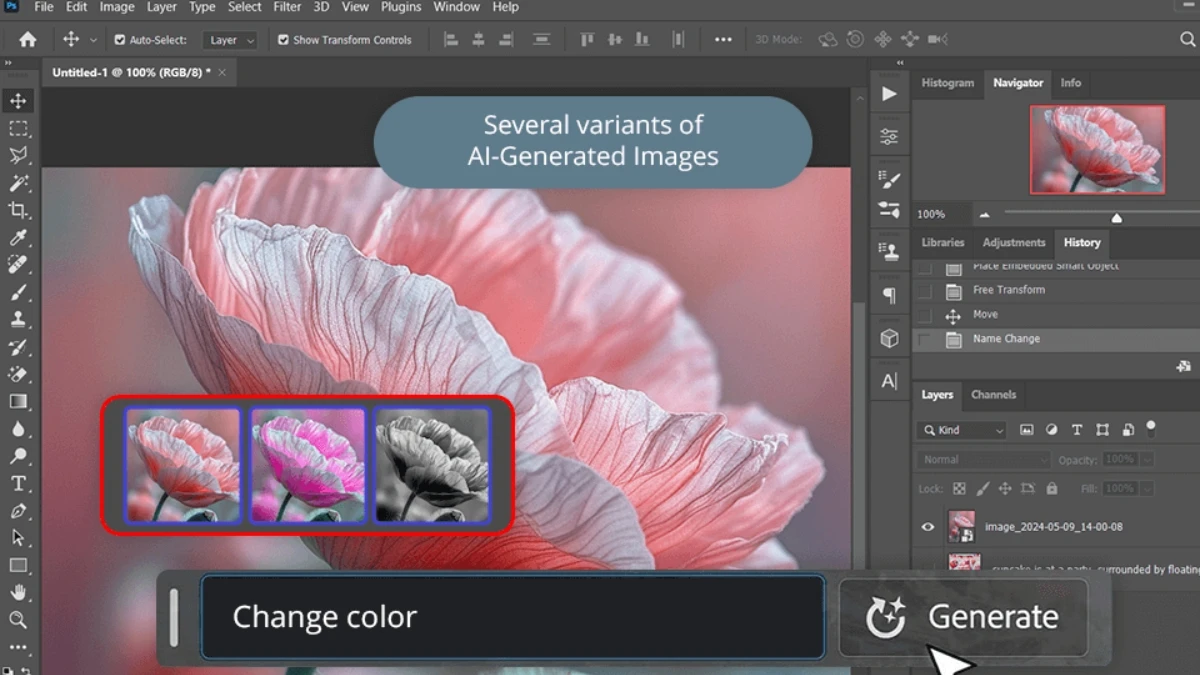Open the Properties panel sliders icon

click(x=889, y=137)
